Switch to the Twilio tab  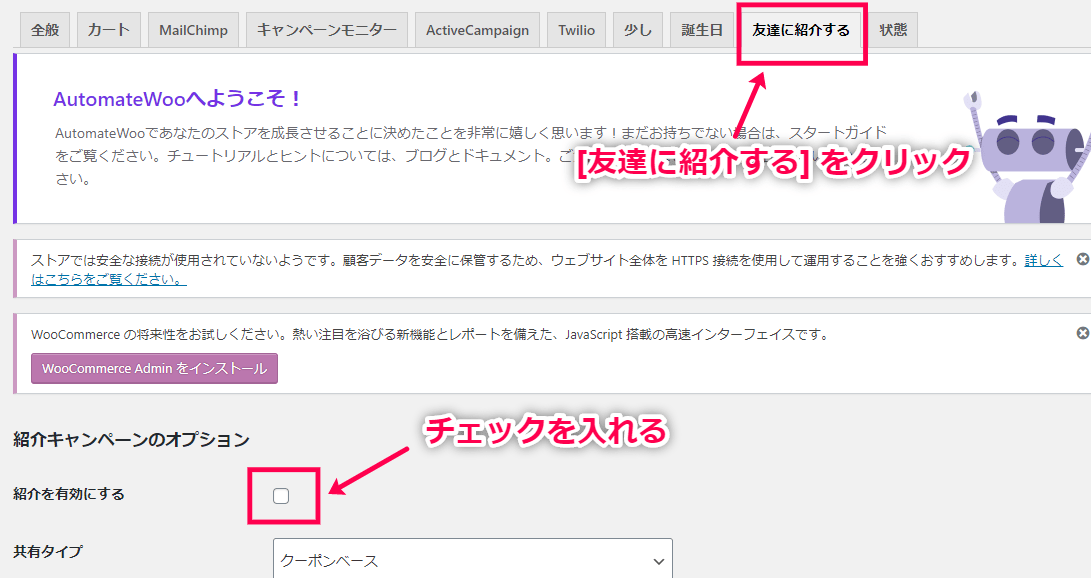coord(575,30)
